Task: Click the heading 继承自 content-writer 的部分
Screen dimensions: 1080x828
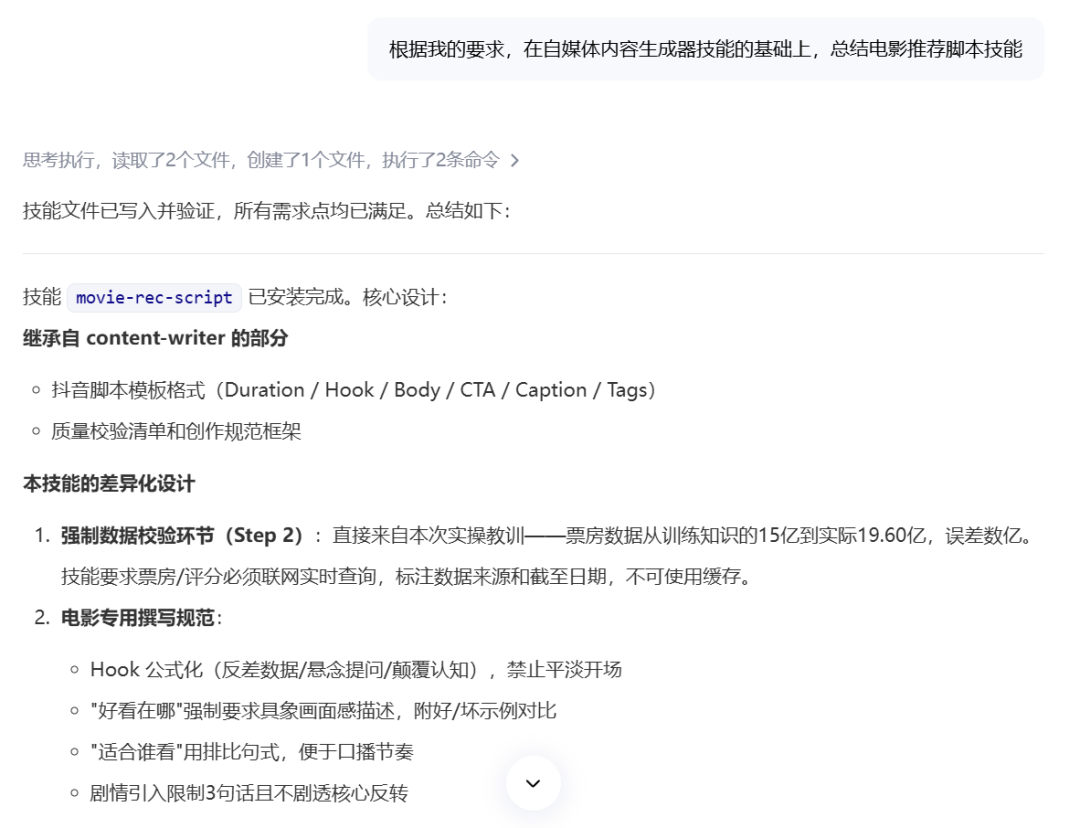Action: tap(156, 338)
